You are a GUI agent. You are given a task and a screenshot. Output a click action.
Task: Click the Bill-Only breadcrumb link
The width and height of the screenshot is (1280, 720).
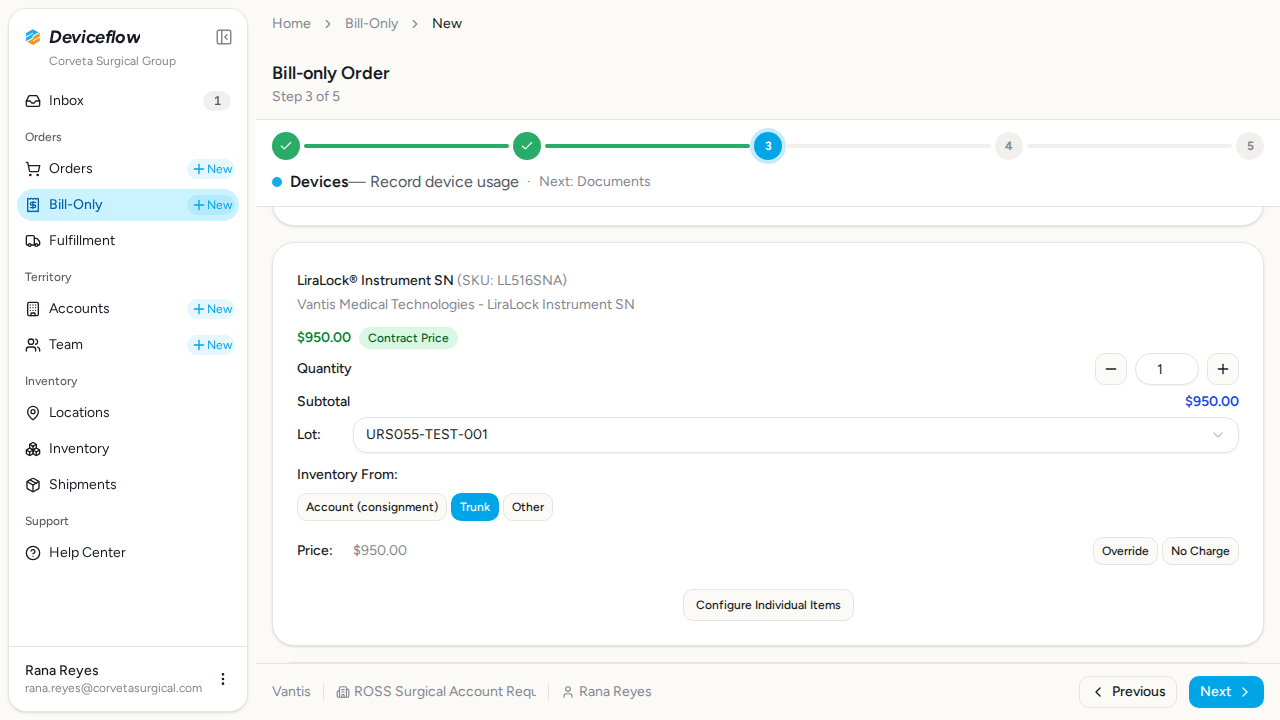click(x=372, y=23)
